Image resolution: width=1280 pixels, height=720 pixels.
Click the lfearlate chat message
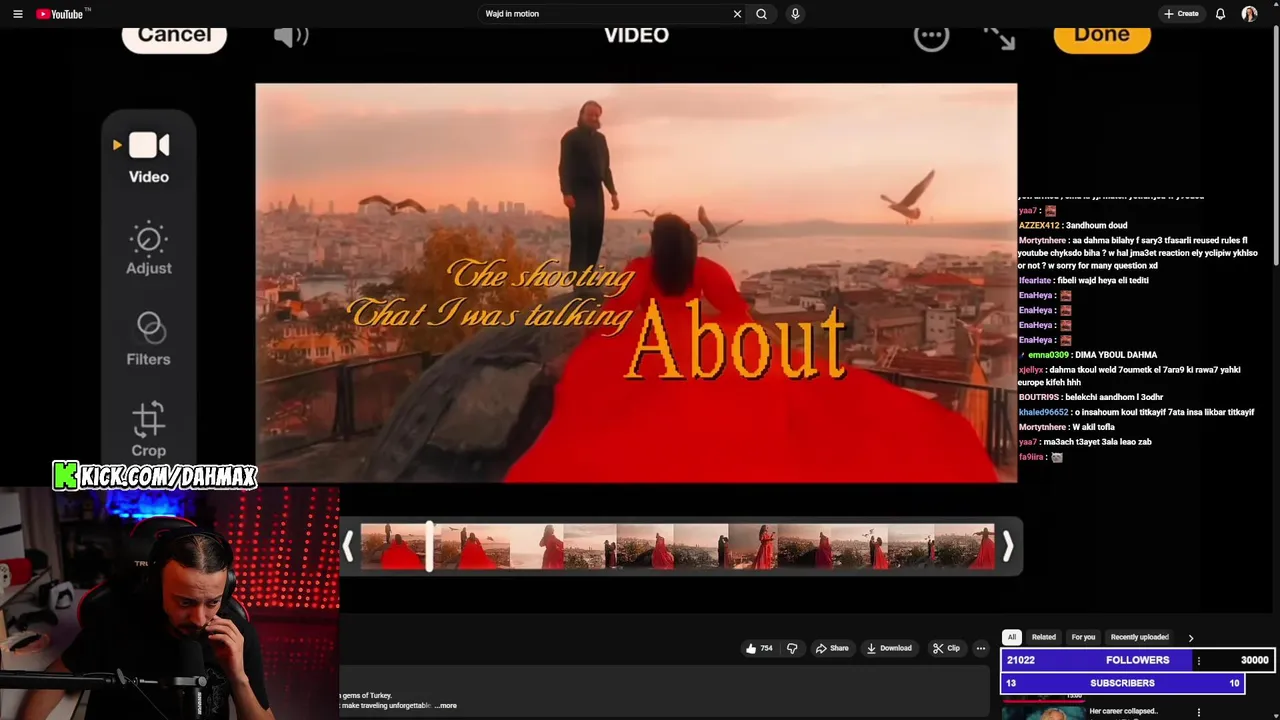(1083, 281)
